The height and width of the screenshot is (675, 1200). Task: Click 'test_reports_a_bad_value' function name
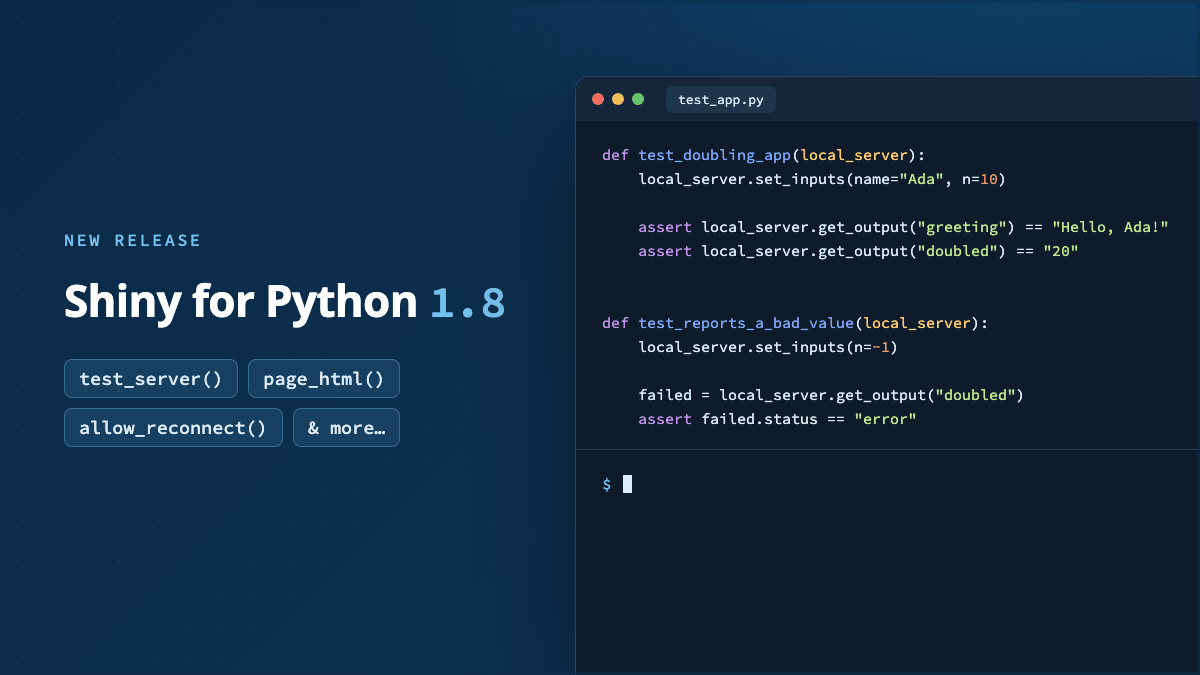click(746, 323)
